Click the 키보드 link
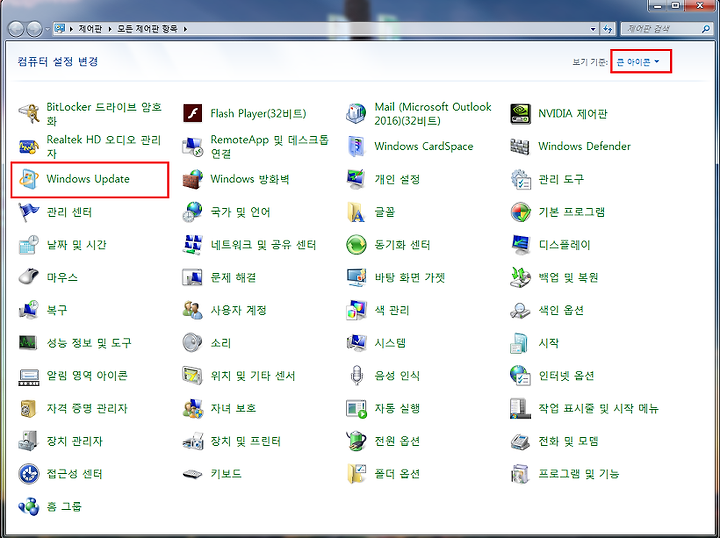The height and width of the screenshot is (538, 720). (x=226, y=474)
